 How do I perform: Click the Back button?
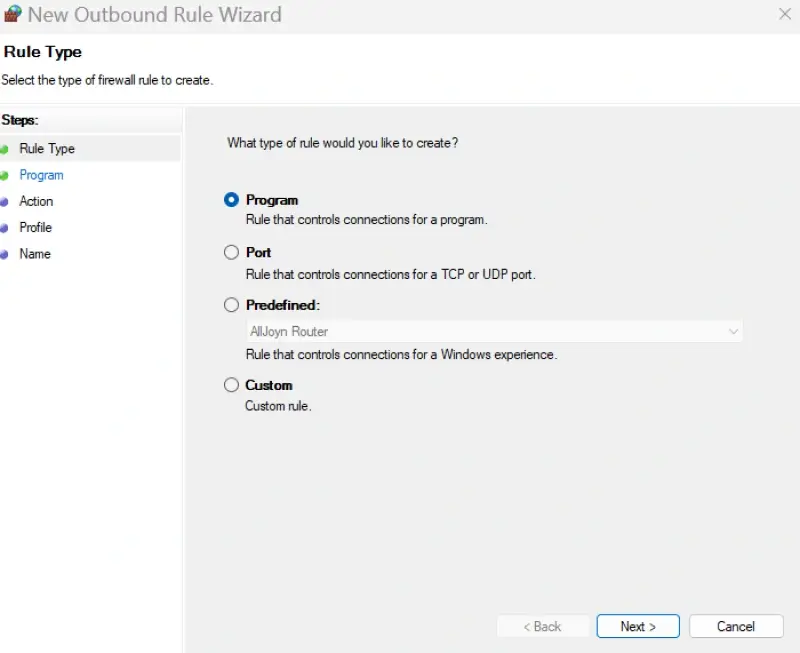pos(543,626)
